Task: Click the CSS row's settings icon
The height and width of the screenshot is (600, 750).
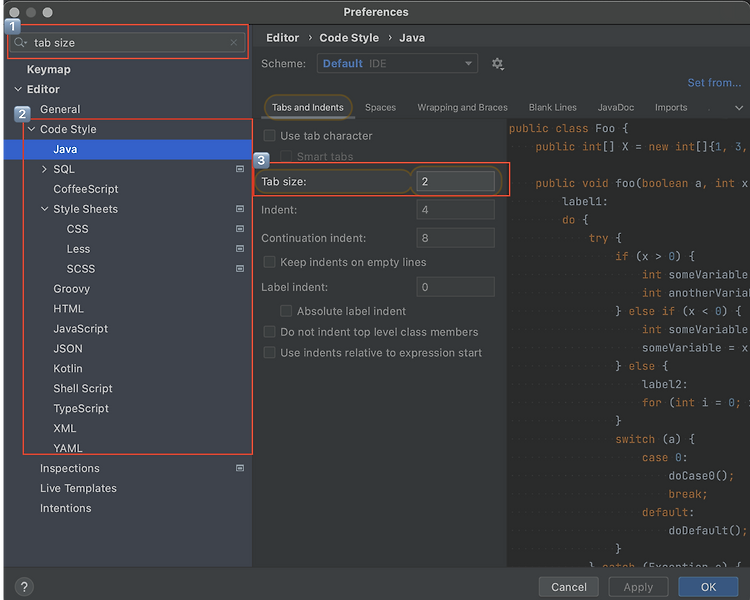Action: [x=240, y=229]
